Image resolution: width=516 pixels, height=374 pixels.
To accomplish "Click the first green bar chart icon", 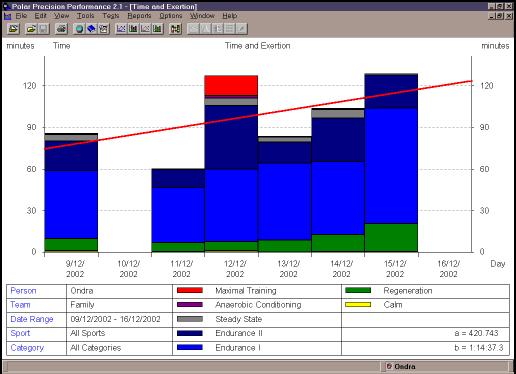I will (x=133, y=29).
